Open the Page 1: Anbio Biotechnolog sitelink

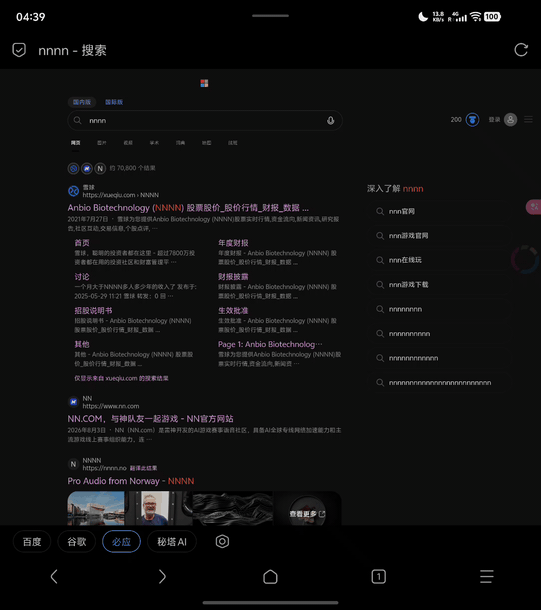pos(270,344)
